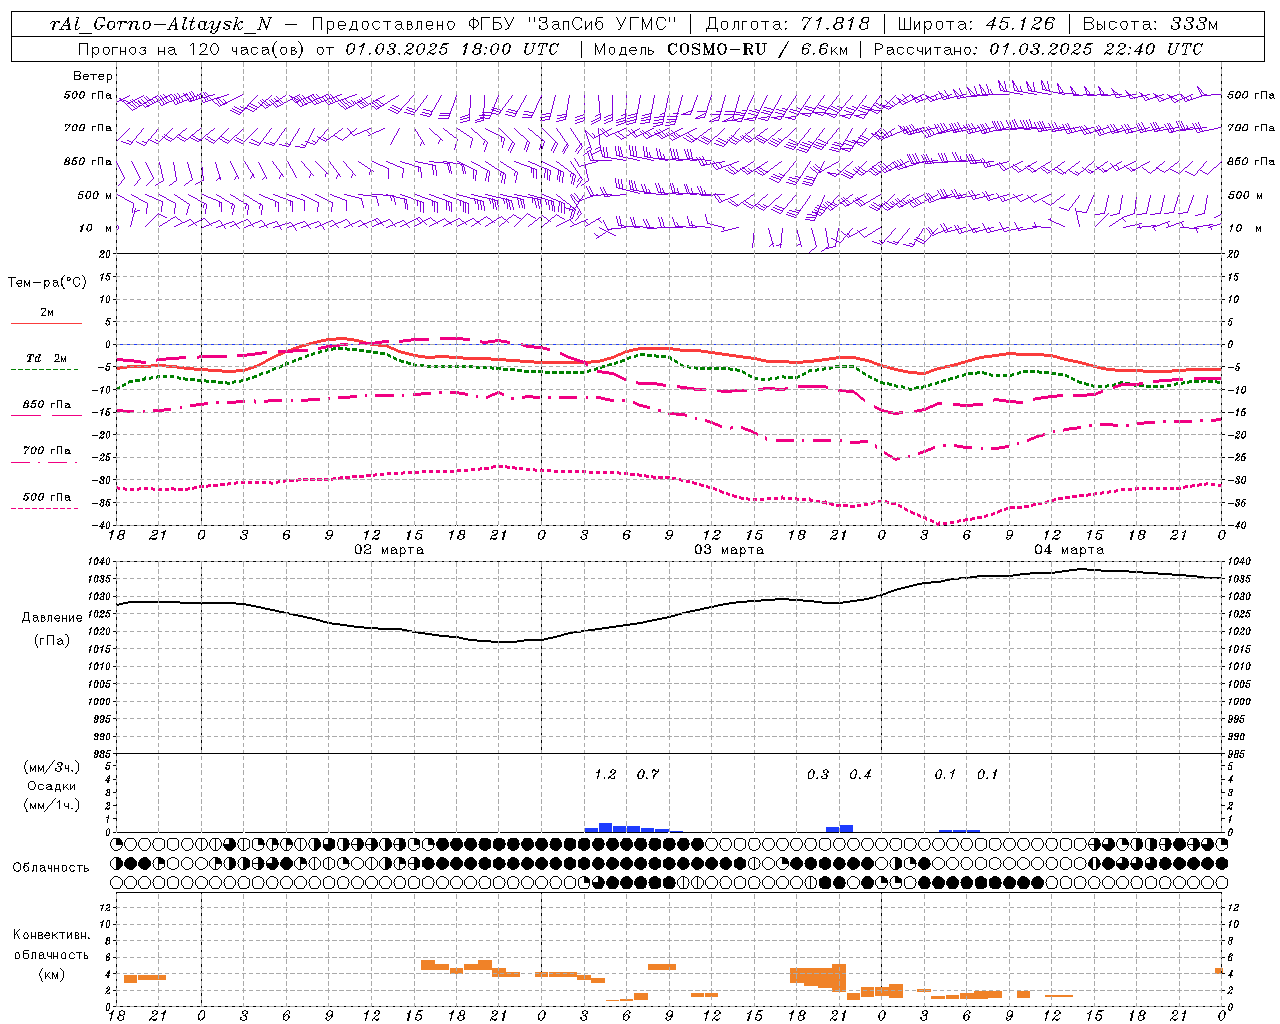Click the 0.7 precipitation value
The width and height of the screenshot is (1280, 1024).
(x=648, y=775)
